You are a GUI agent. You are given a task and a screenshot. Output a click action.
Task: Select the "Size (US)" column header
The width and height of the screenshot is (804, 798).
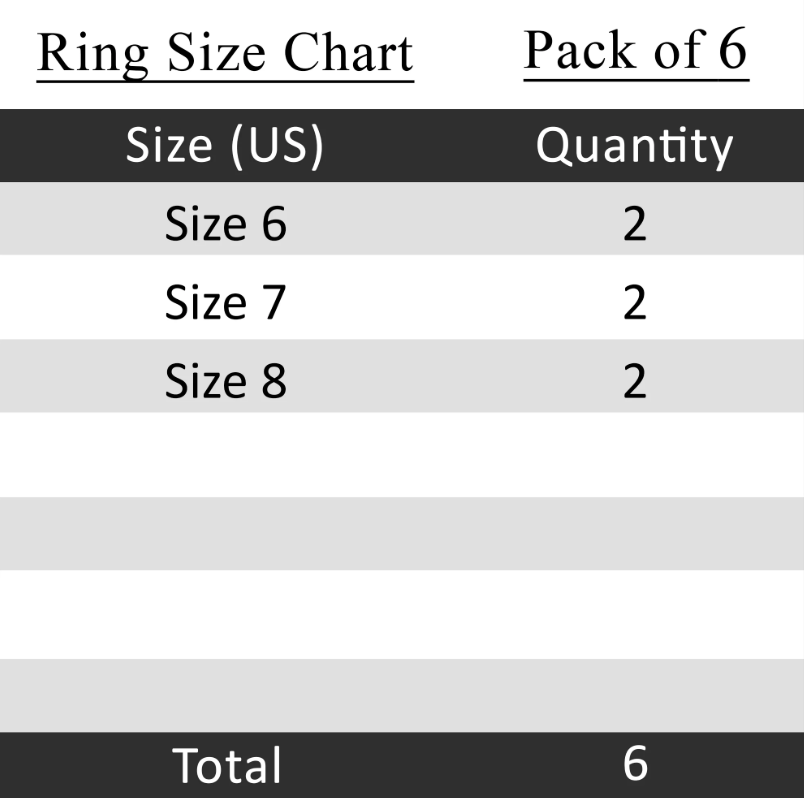[x=225, y=146]
